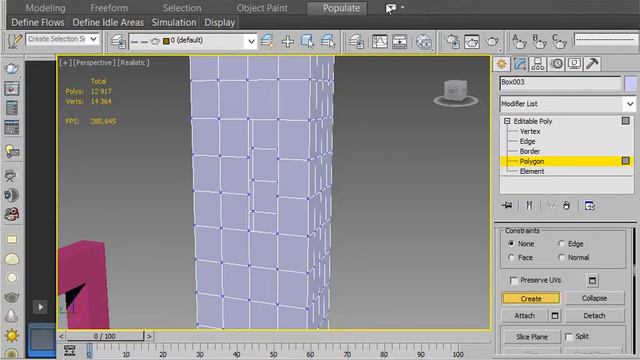Open the Simulation ribbon panel

(174, 22)
